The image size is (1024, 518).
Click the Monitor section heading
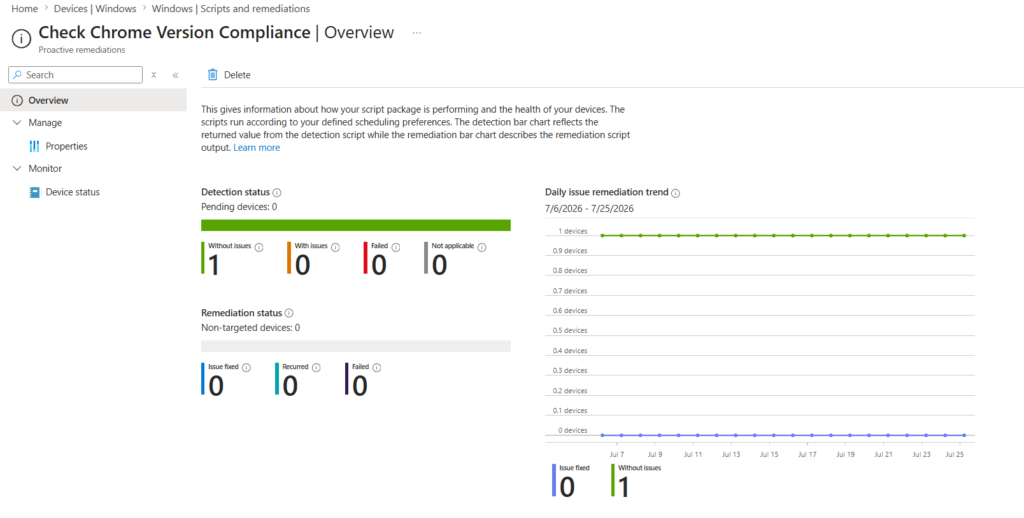(x=45, y=169)
